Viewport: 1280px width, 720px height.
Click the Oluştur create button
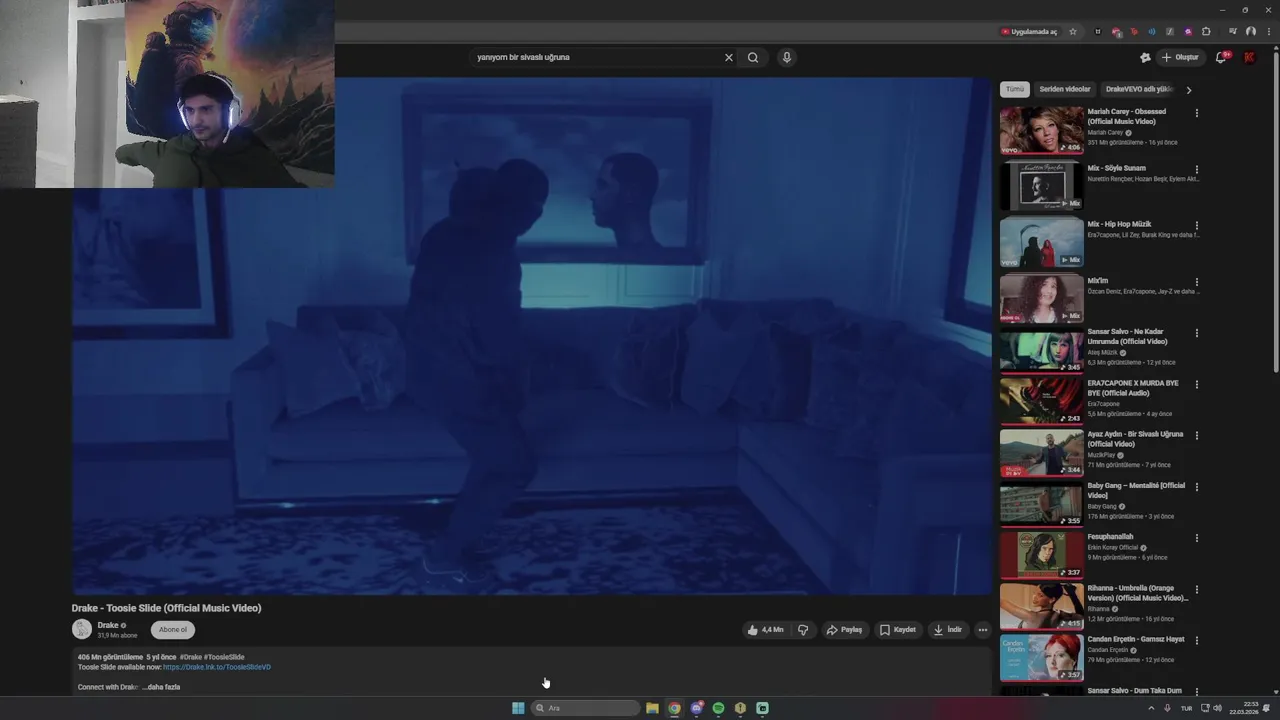1180,57
